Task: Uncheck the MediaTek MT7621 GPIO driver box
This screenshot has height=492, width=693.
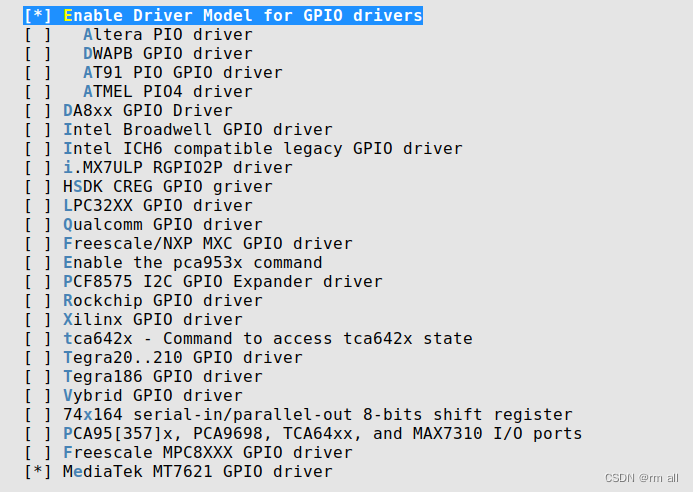Action: click(x=38, y=472)
